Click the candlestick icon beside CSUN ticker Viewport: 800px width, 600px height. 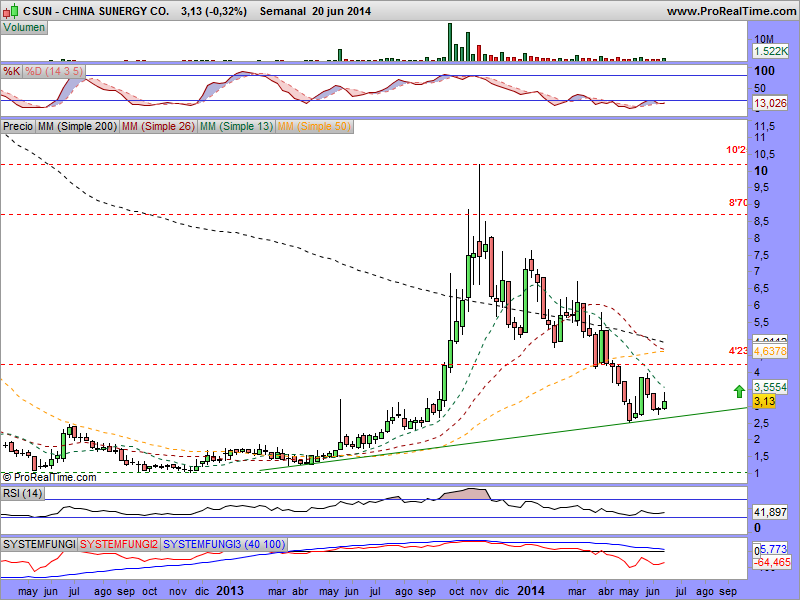tap(8, 11)
